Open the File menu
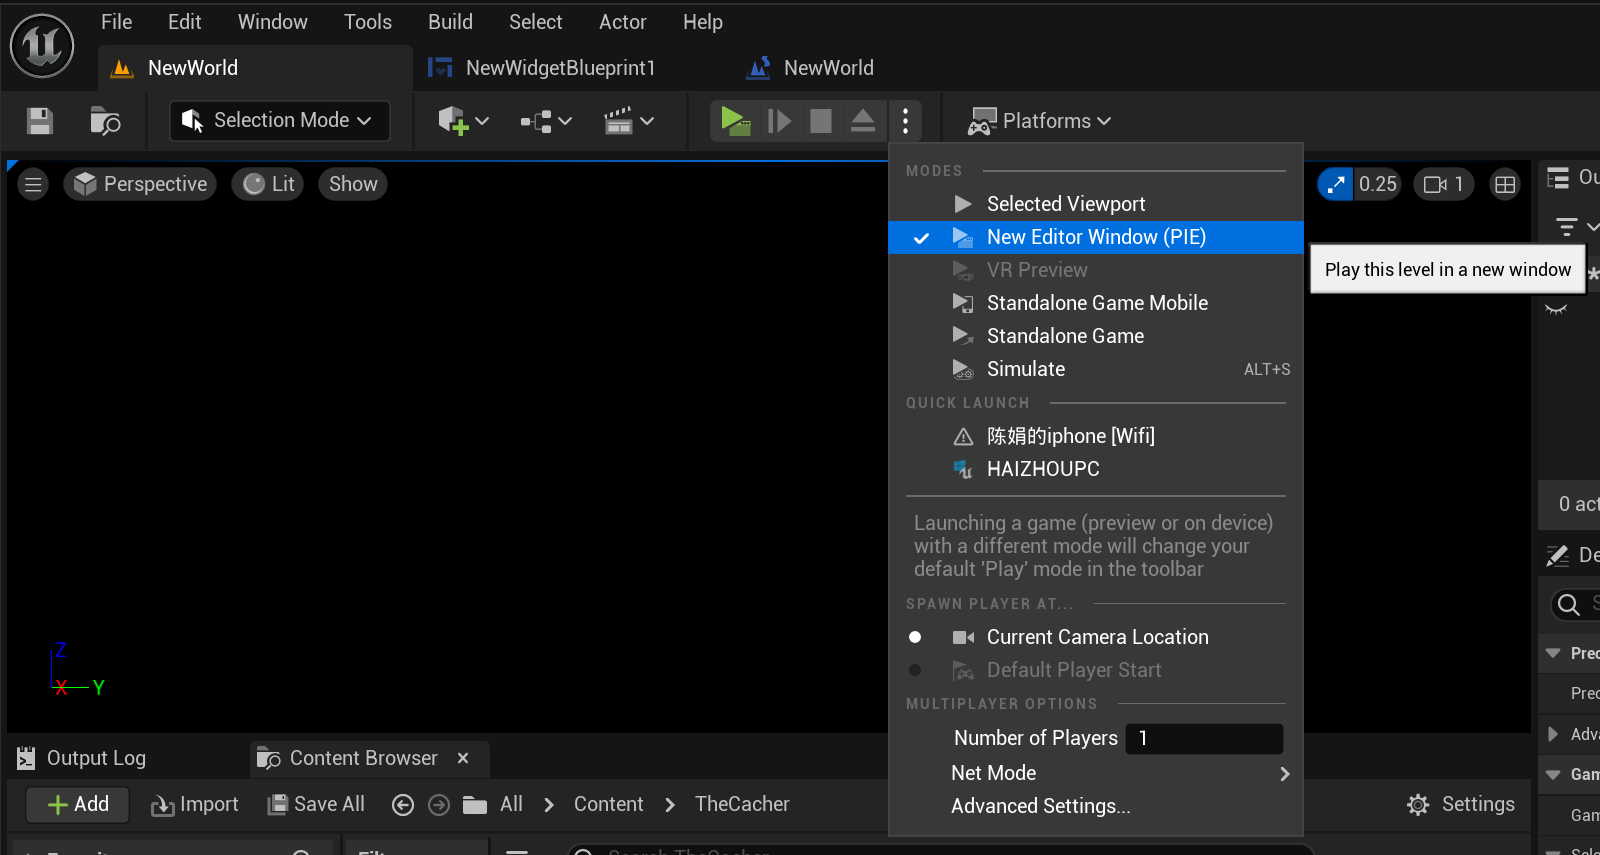Image resolution: width=1600 pixels, height=855 pixels. 116,22
